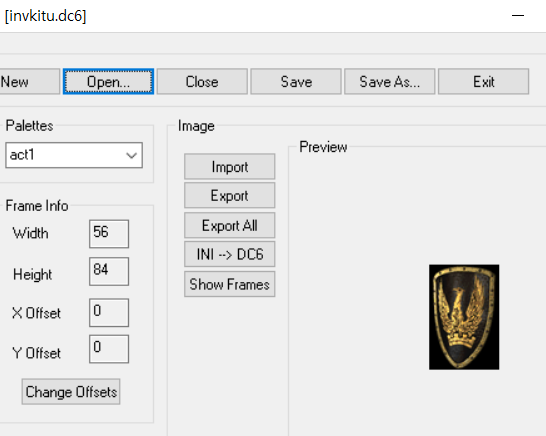This screenshot has height=436, width=546.
Task: Choose Save As... button
Action: click(x=390, y=81)
